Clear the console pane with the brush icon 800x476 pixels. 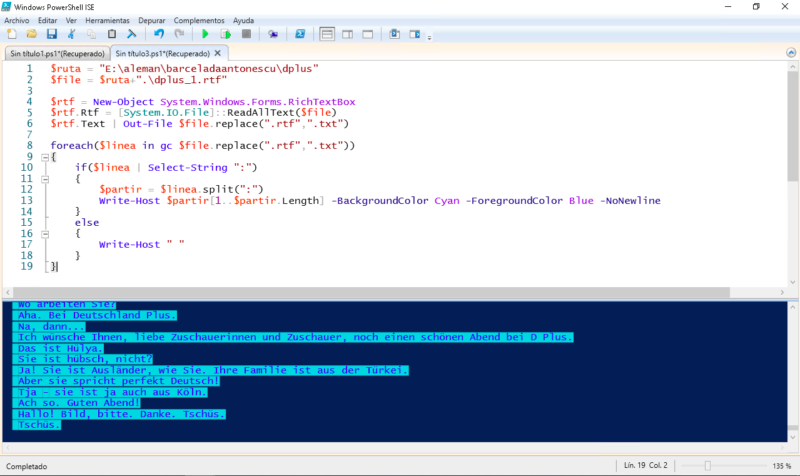coord(132,34)
